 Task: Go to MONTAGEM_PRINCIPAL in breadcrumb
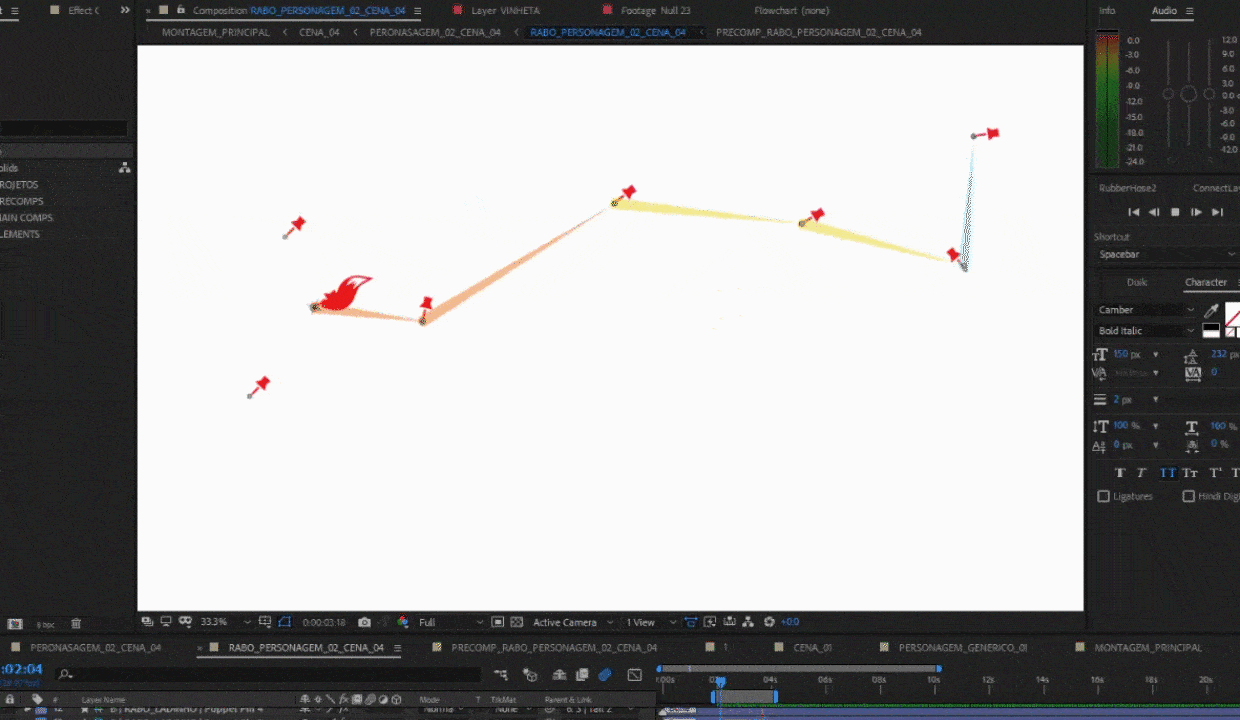click(215, 32)
